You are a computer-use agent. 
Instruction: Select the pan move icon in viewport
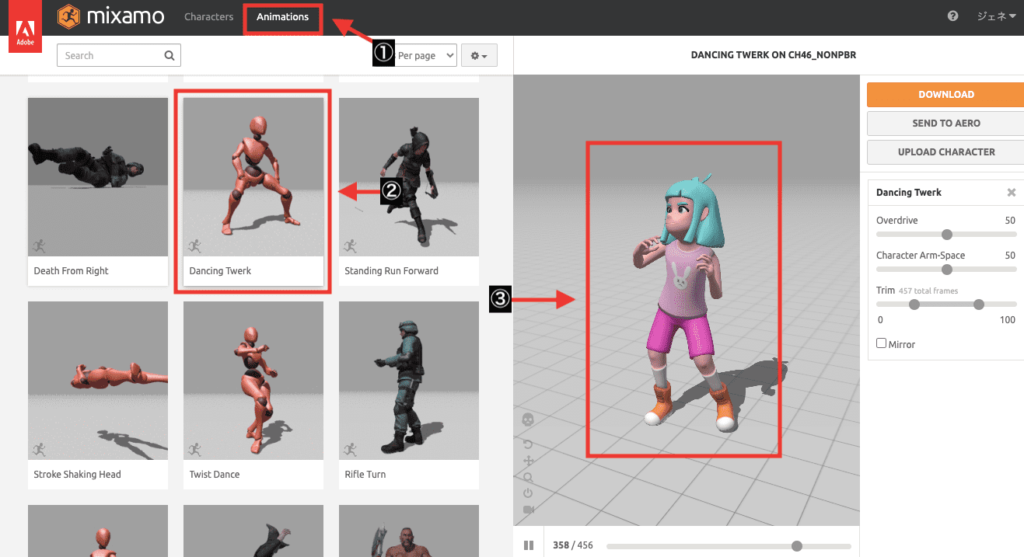tap(528, 461)
